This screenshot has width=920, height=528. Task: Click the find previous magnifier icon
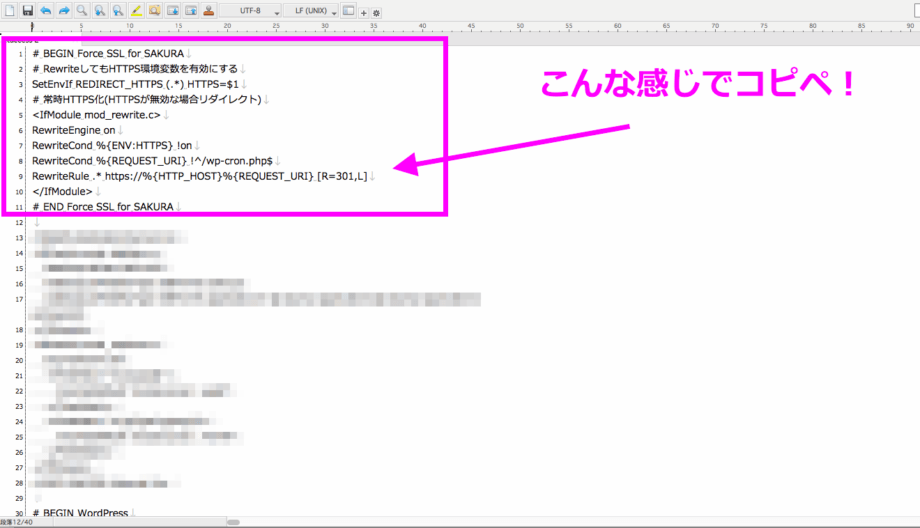click(x=100, y=10)
